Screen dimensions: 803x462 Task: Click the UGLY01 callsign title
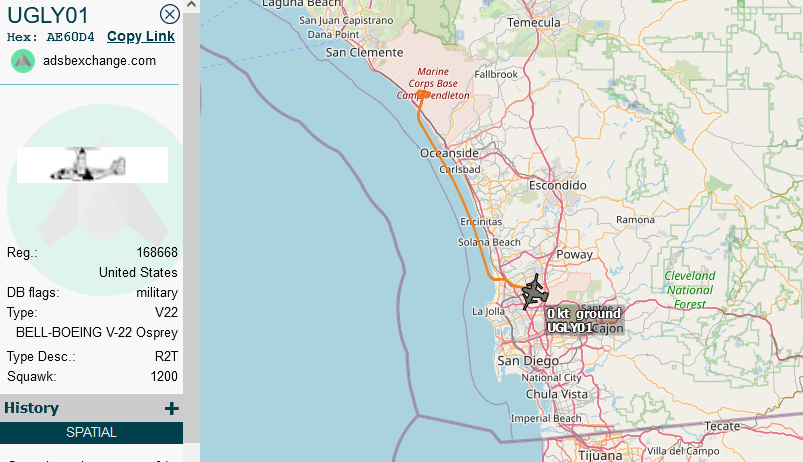(x=48, y=15)
